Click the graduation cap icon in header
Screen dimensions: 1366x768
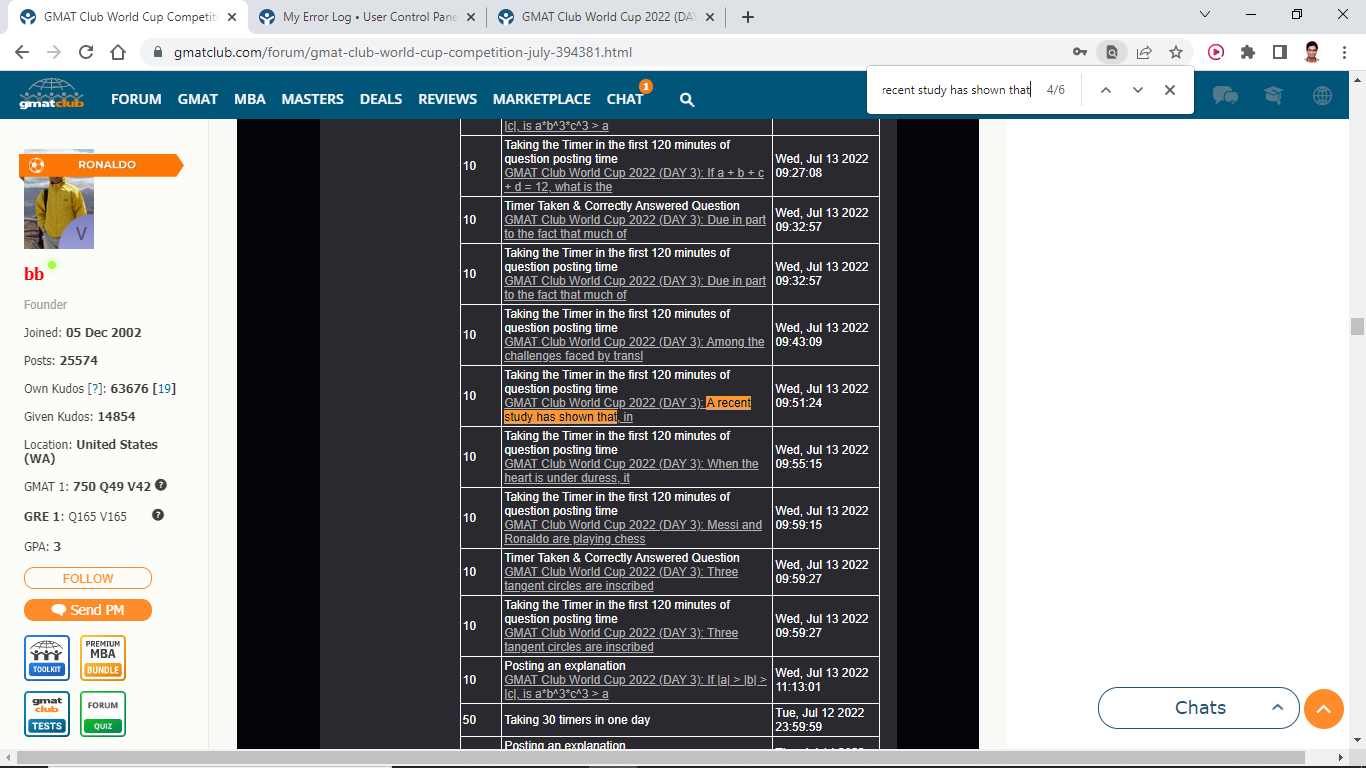click(1273, 96)
